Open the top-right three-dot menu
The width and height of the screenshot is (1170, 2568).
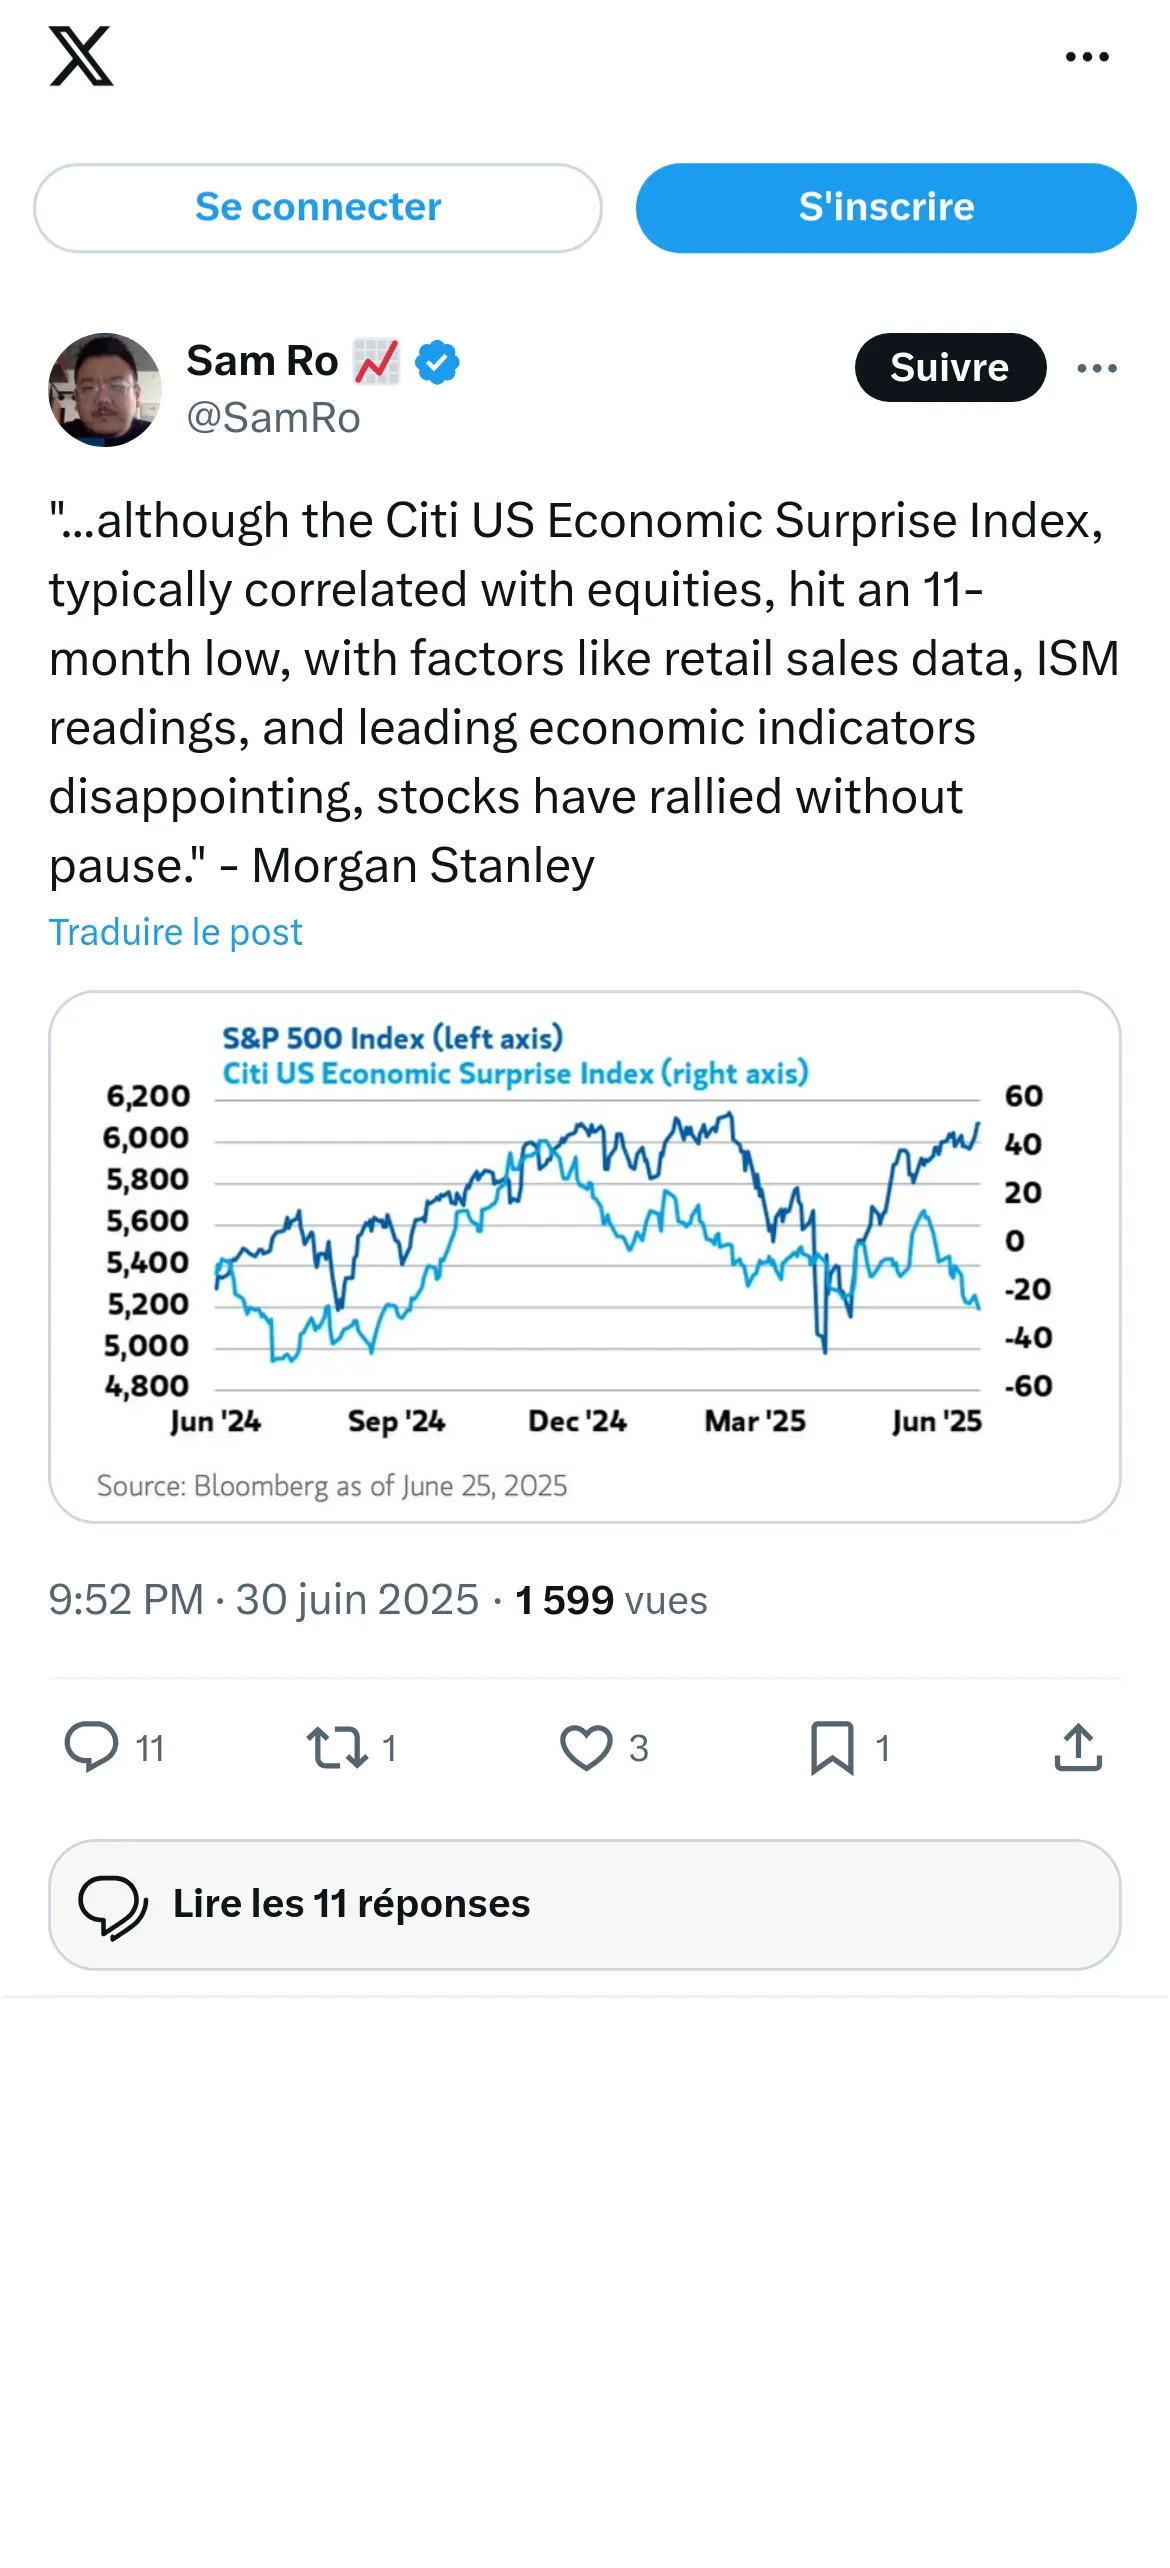click(x=1087, y=57)
